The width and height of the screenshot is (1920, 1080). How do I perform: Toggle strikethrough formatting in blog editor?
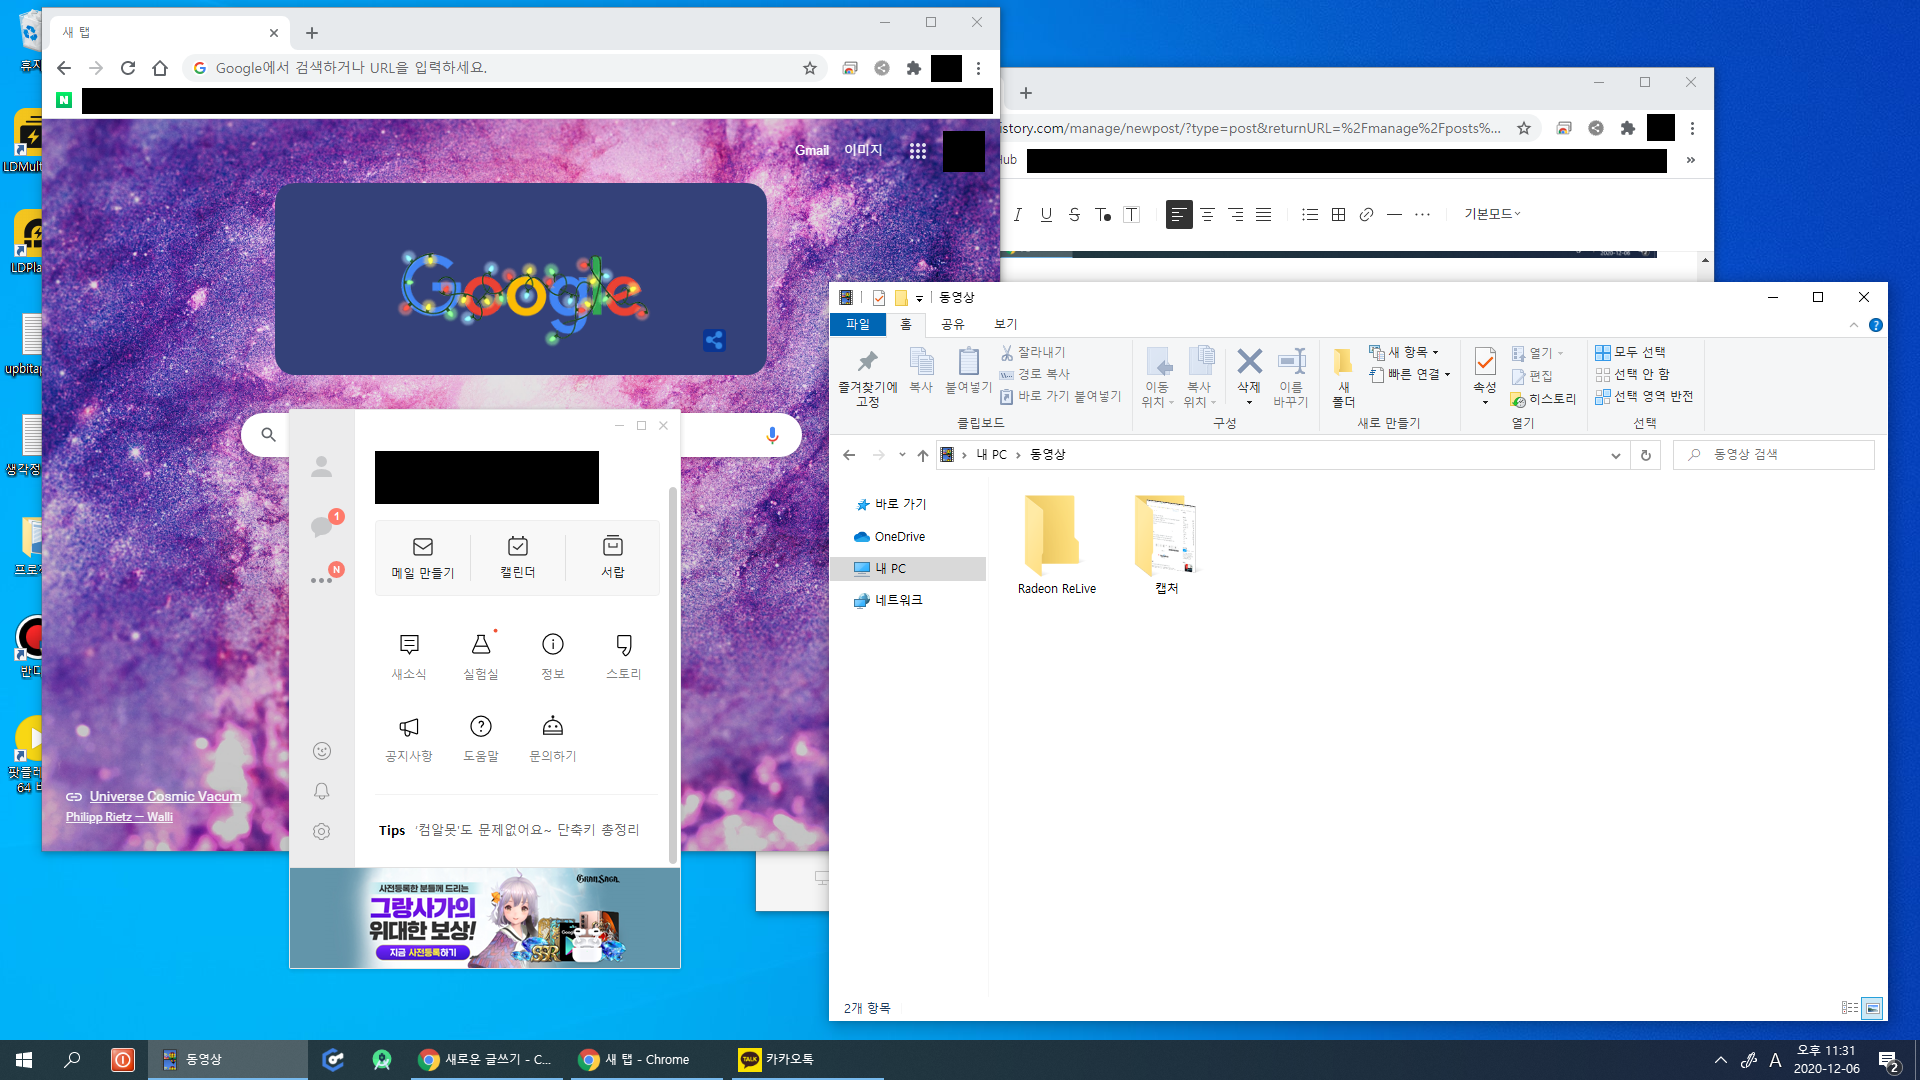[x=1074, y=214]
